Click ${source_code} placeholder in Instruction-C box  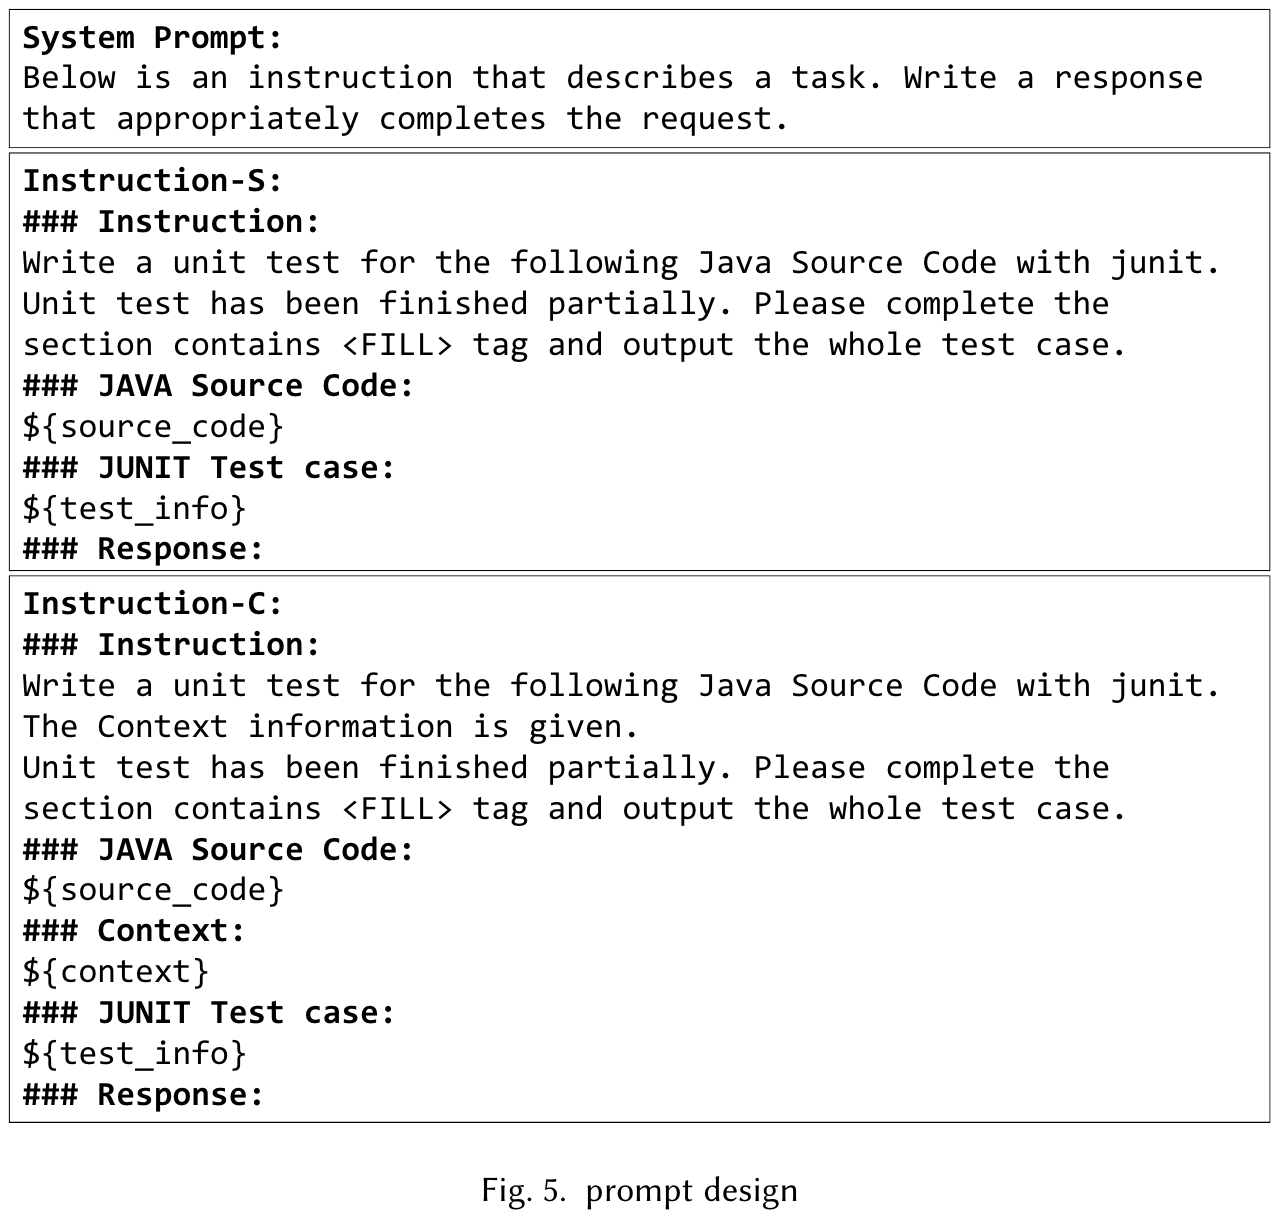coord(153,890)
